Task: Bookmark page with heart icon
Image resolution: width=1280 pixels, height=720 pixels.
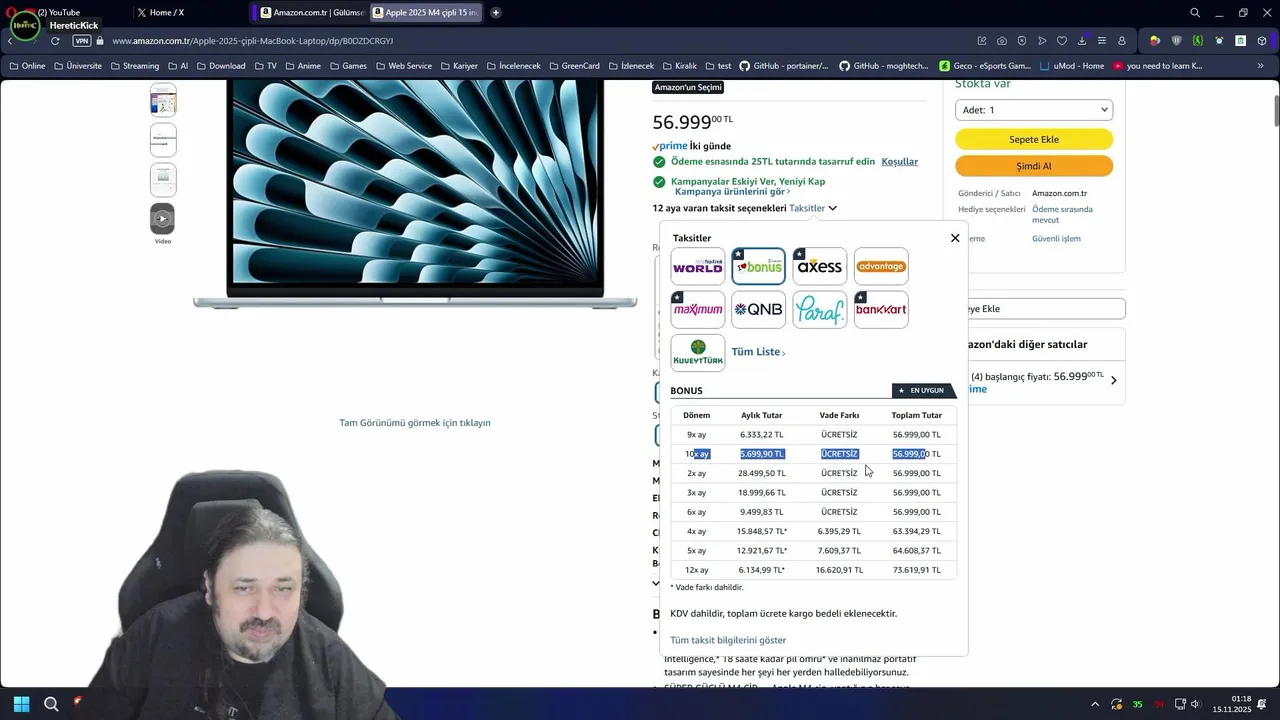Action: (x=1062, y=41)
